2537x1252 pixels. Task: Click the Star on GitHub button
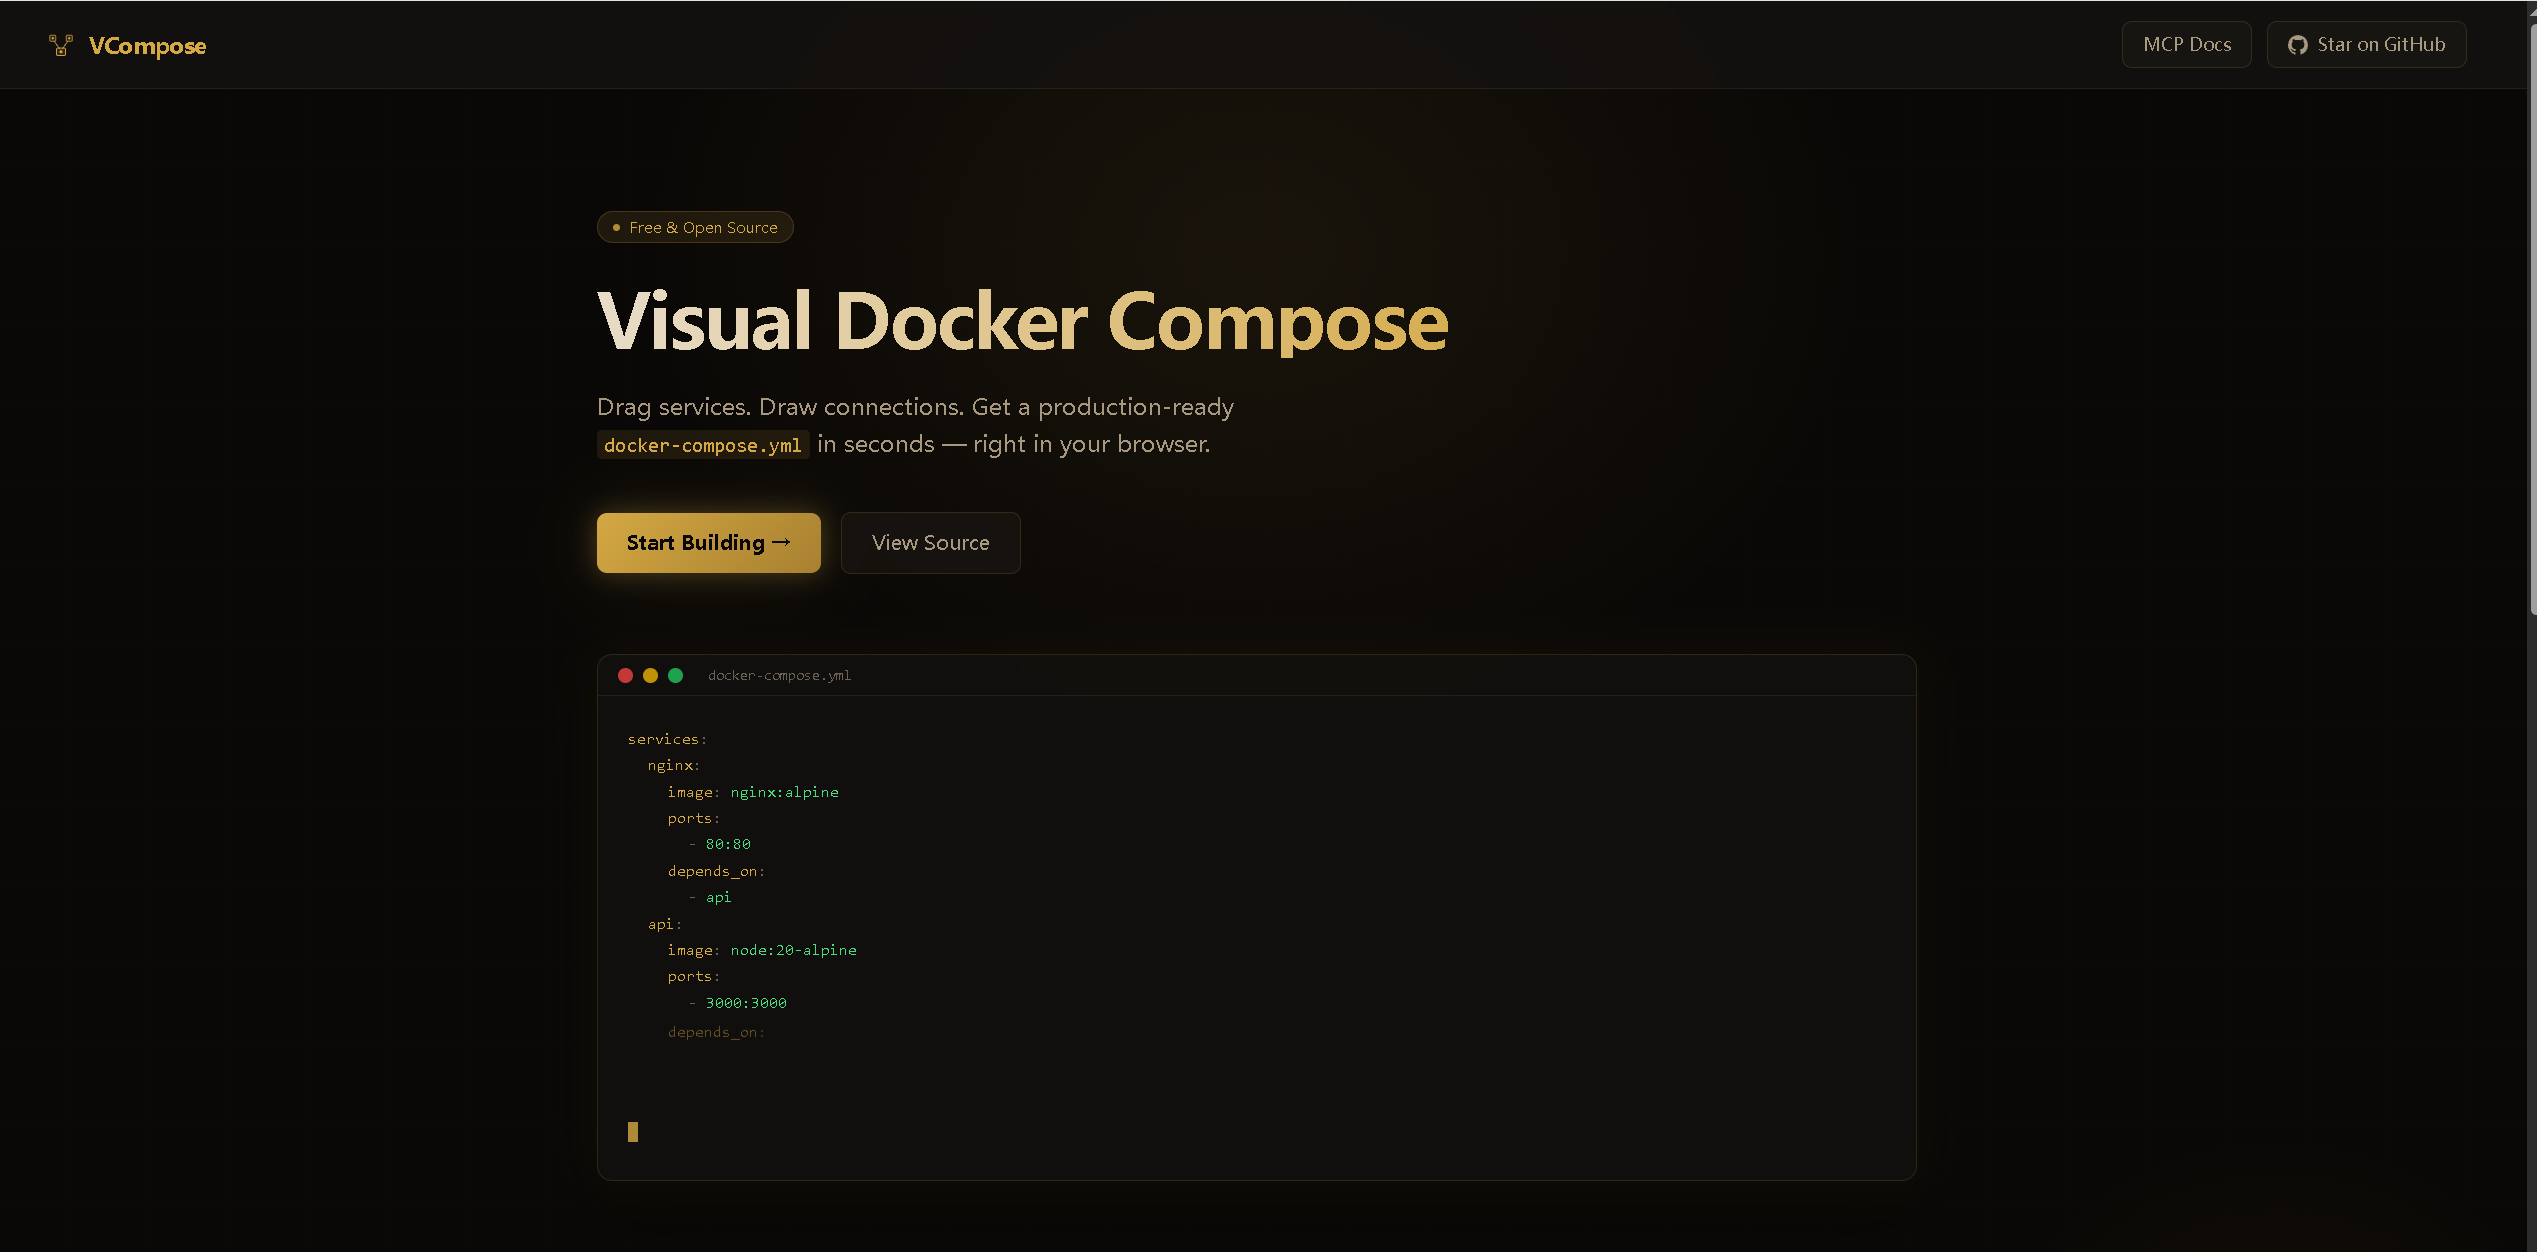[x=2366, y=44]
